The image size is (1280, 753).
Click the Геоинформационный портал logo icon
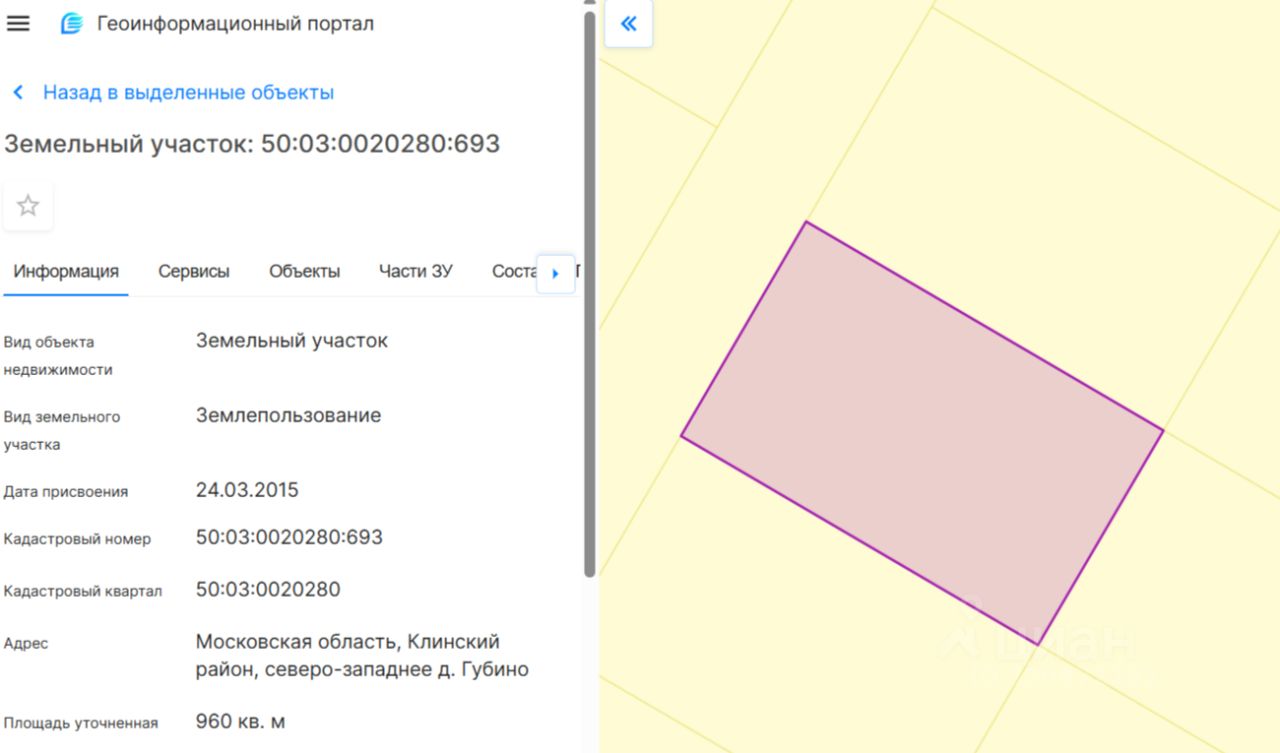pyautogui.click(x=71, y=24)
